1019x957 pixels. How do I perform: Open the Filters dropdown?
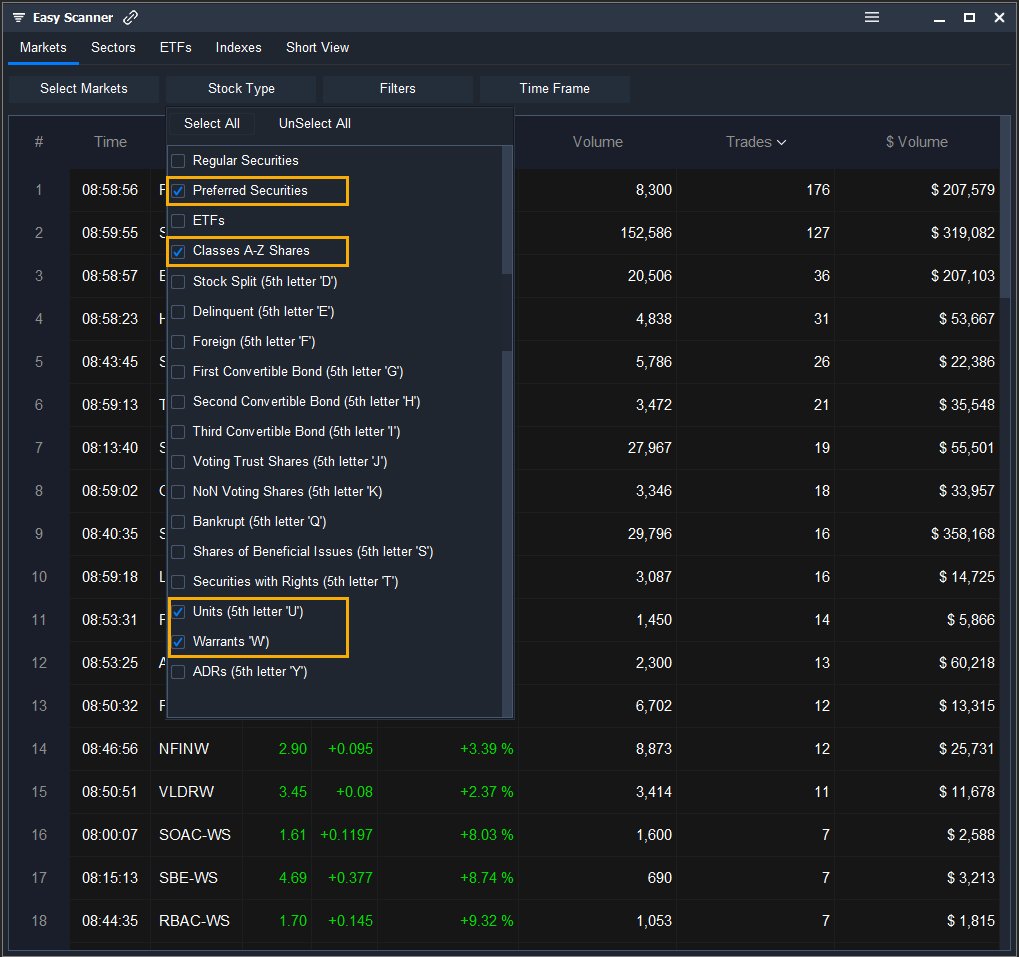[397, 88]
